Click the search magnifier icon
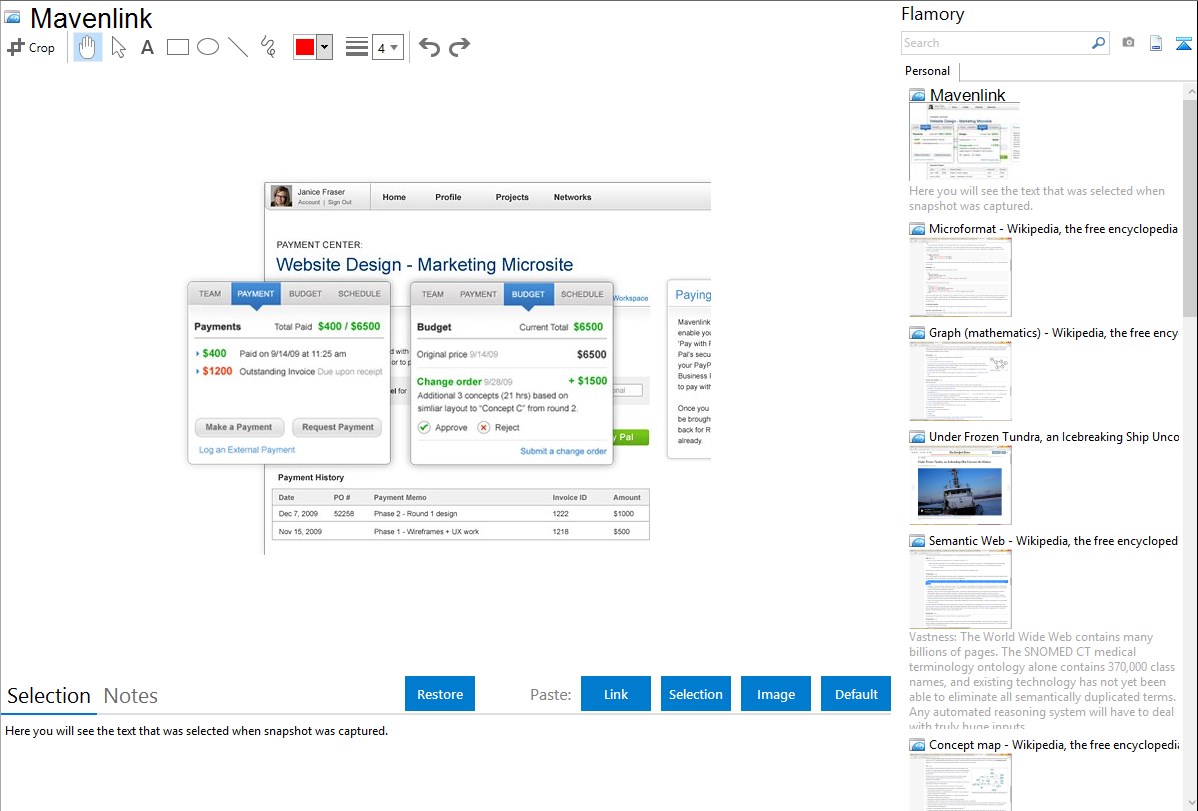Viewport: 1198px width, 811px height. point(1098,43)
